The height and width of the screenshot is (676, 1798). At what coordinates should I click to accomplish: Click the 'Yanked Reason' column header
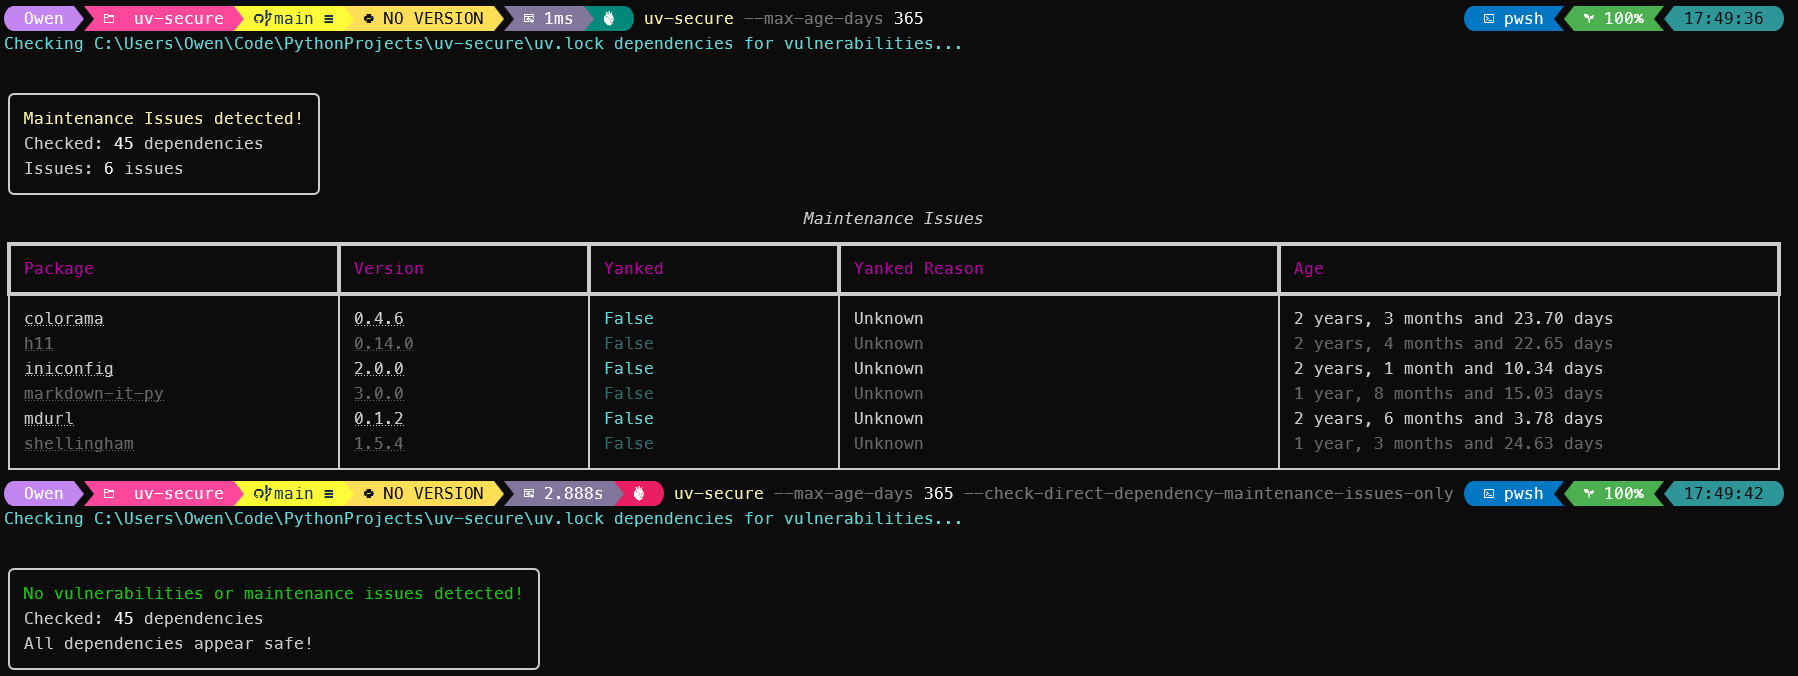pyautogui.click(x=919, y=269)
